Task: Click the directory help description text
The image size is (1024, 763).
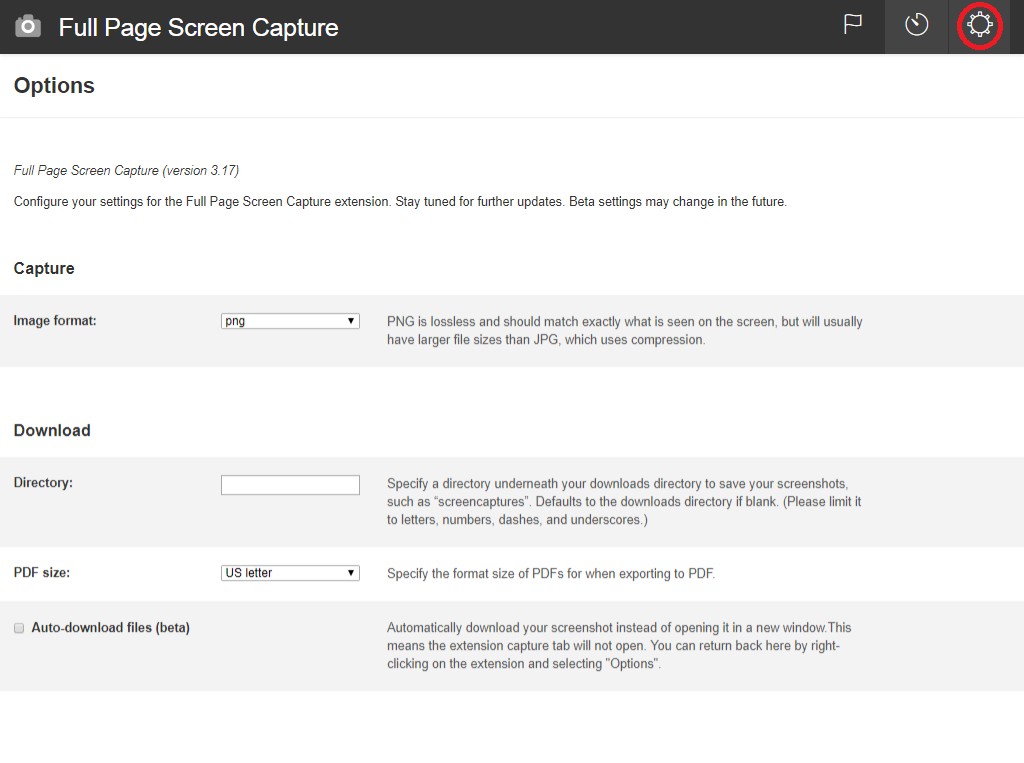Action: pos(624,502)
